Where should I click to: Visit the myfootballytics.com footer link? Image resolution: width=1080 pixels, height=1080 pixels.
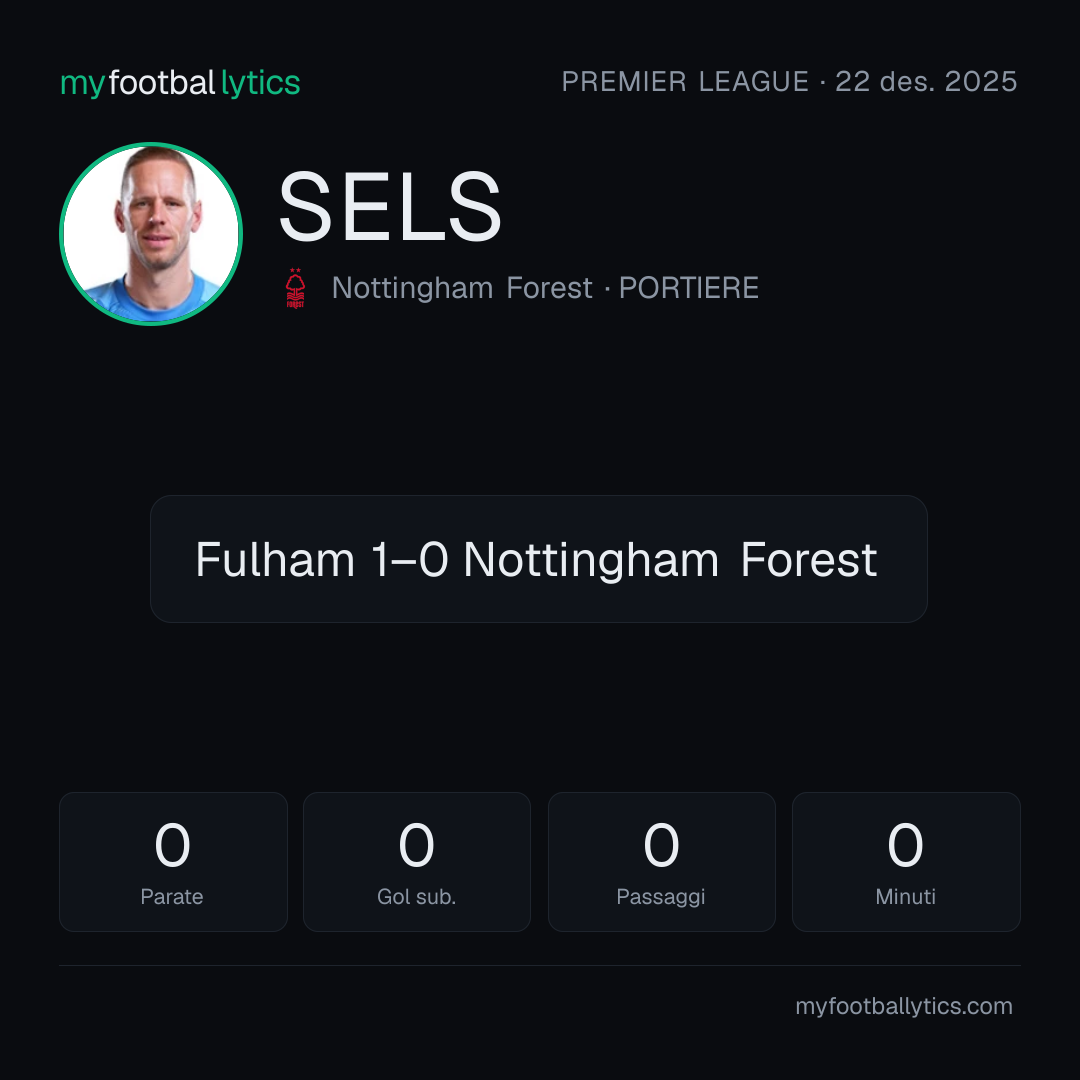[904, 1006]
